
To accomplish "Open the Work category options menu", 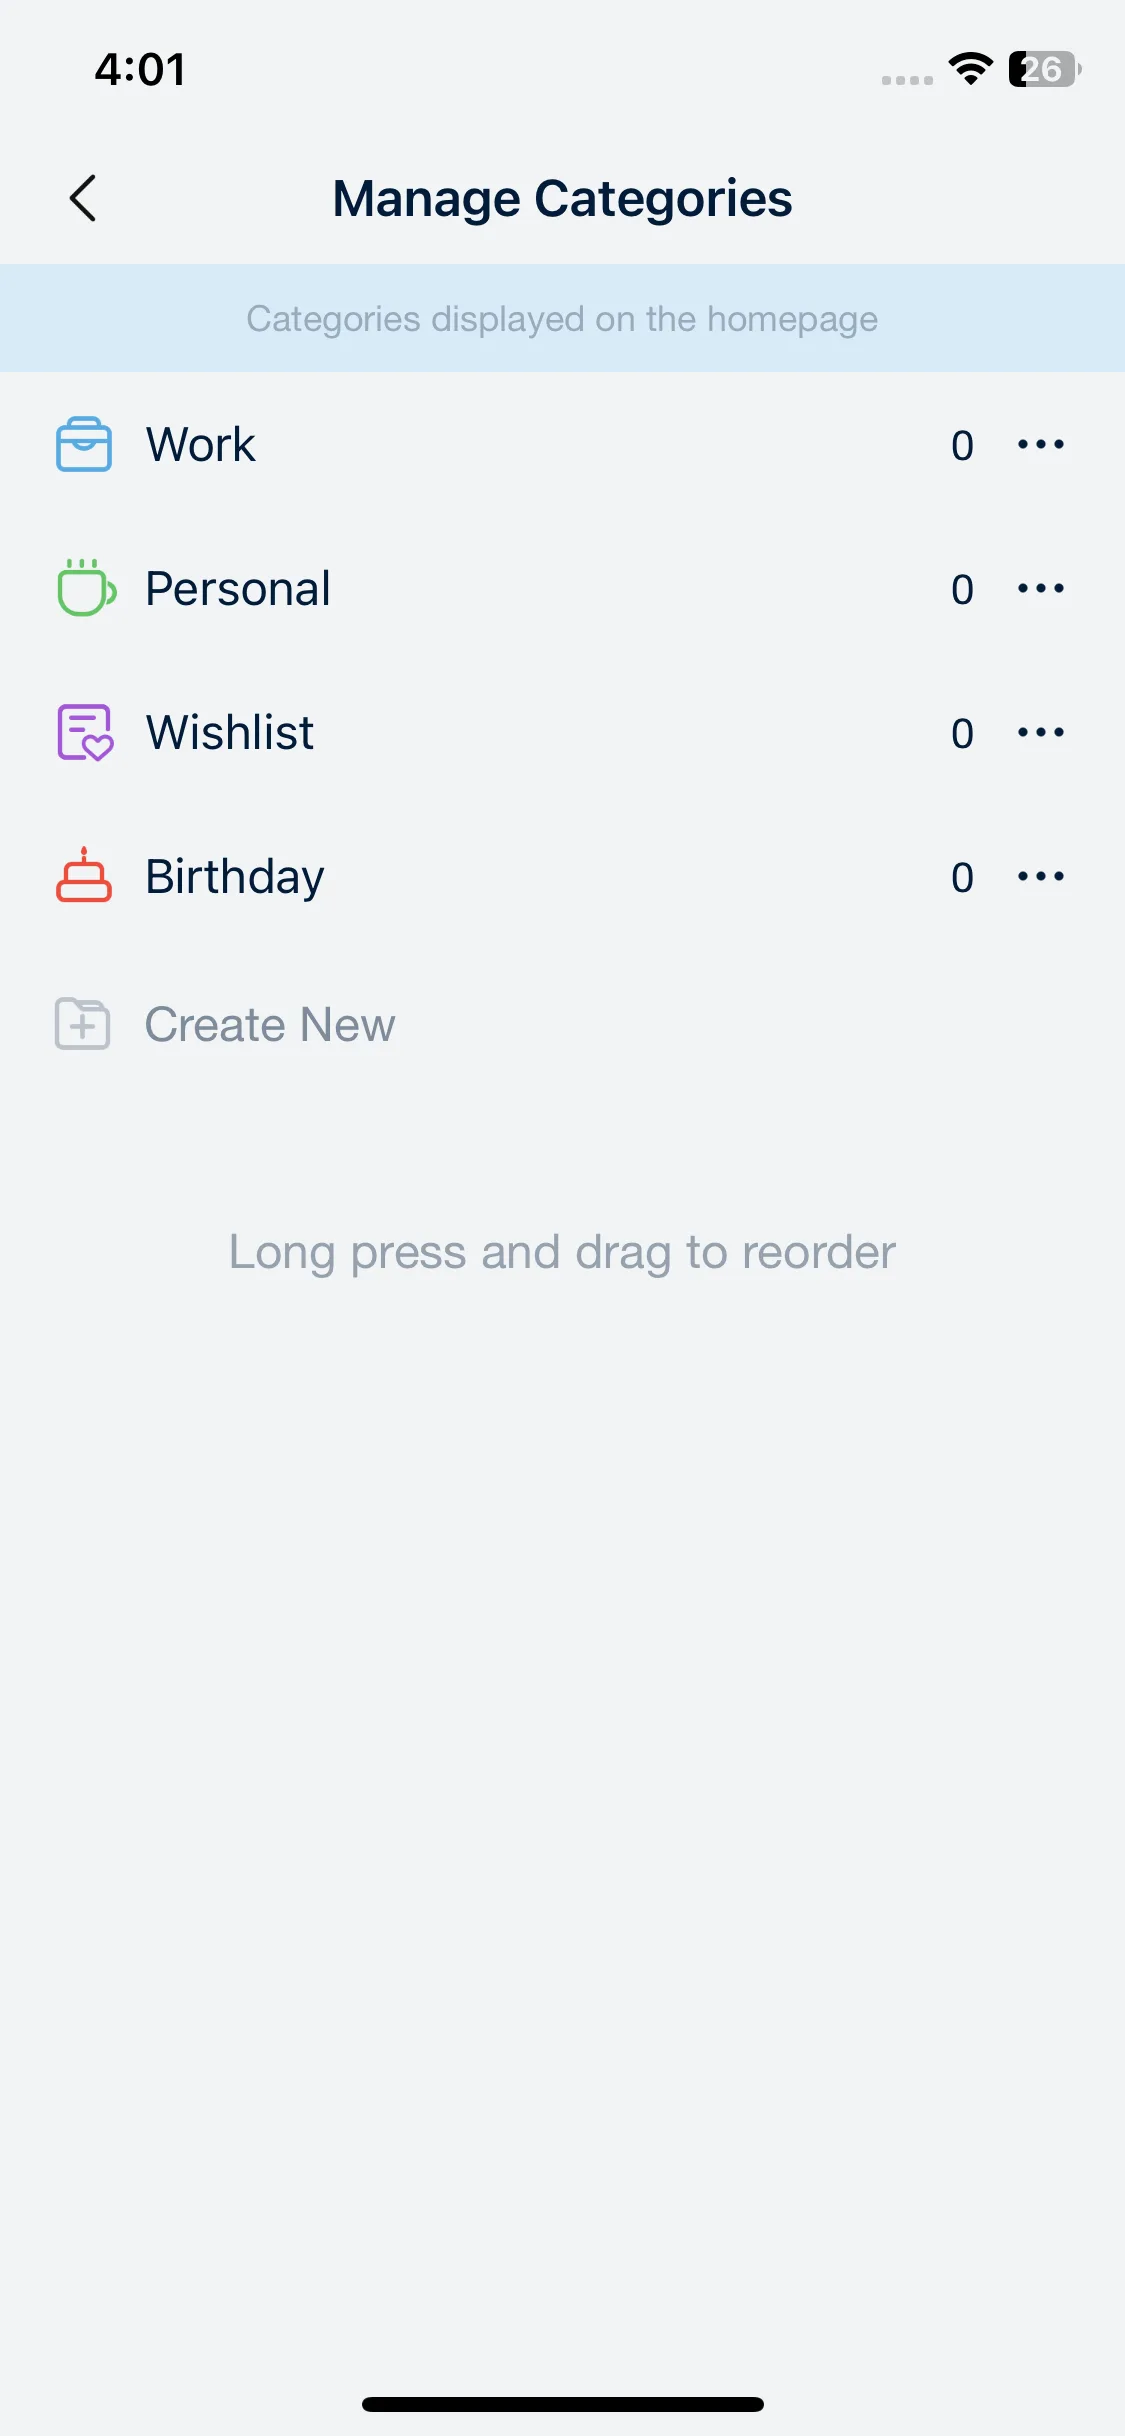I will click(x=1040, y=444).
